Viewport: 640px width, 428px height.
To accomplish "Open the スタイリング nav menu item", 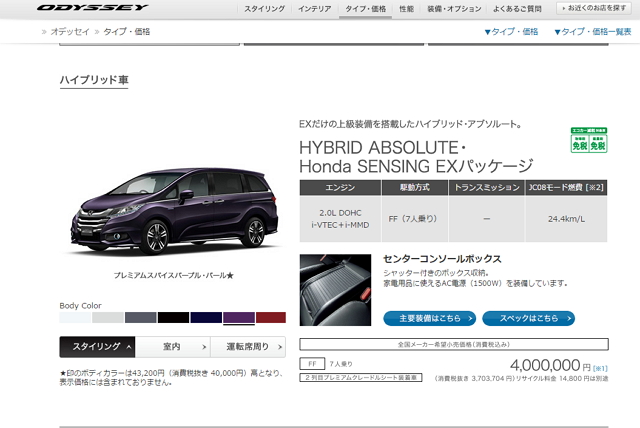I will (264, 9).
